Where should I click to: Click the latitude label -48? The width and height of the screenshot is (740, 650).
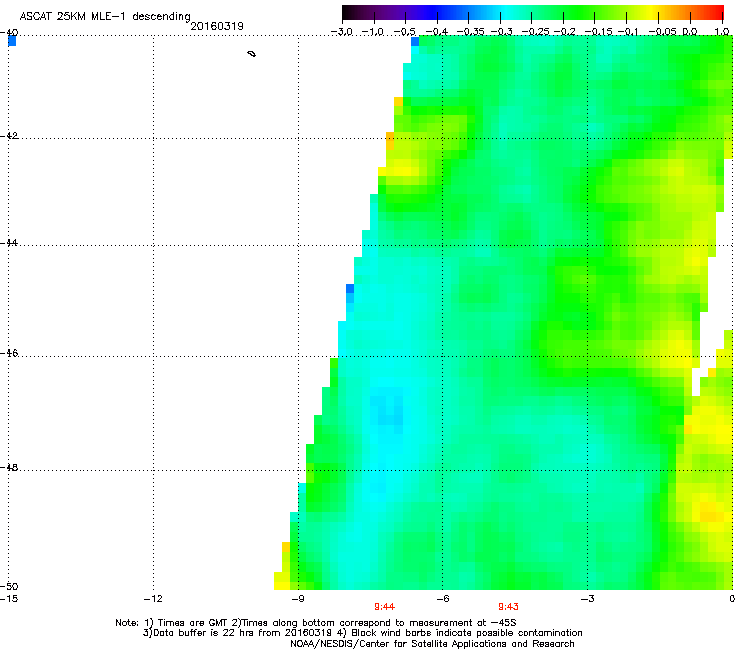click(x=9, y=468)
